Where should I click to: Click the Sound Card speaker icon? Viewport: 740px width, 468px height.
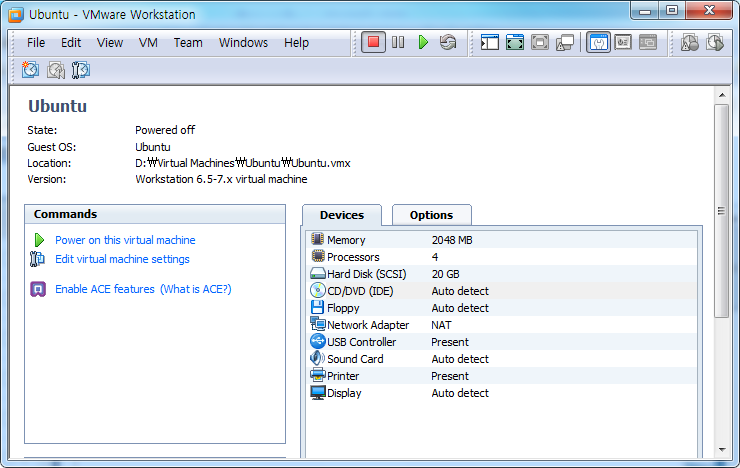[x=317, y=358]
